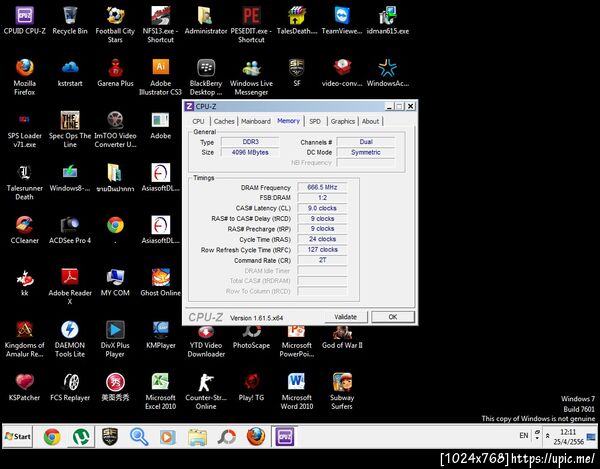Screen dimensions: 600x469
Task: Click the Start button on taskbar
Action: (x=18, y=436)
